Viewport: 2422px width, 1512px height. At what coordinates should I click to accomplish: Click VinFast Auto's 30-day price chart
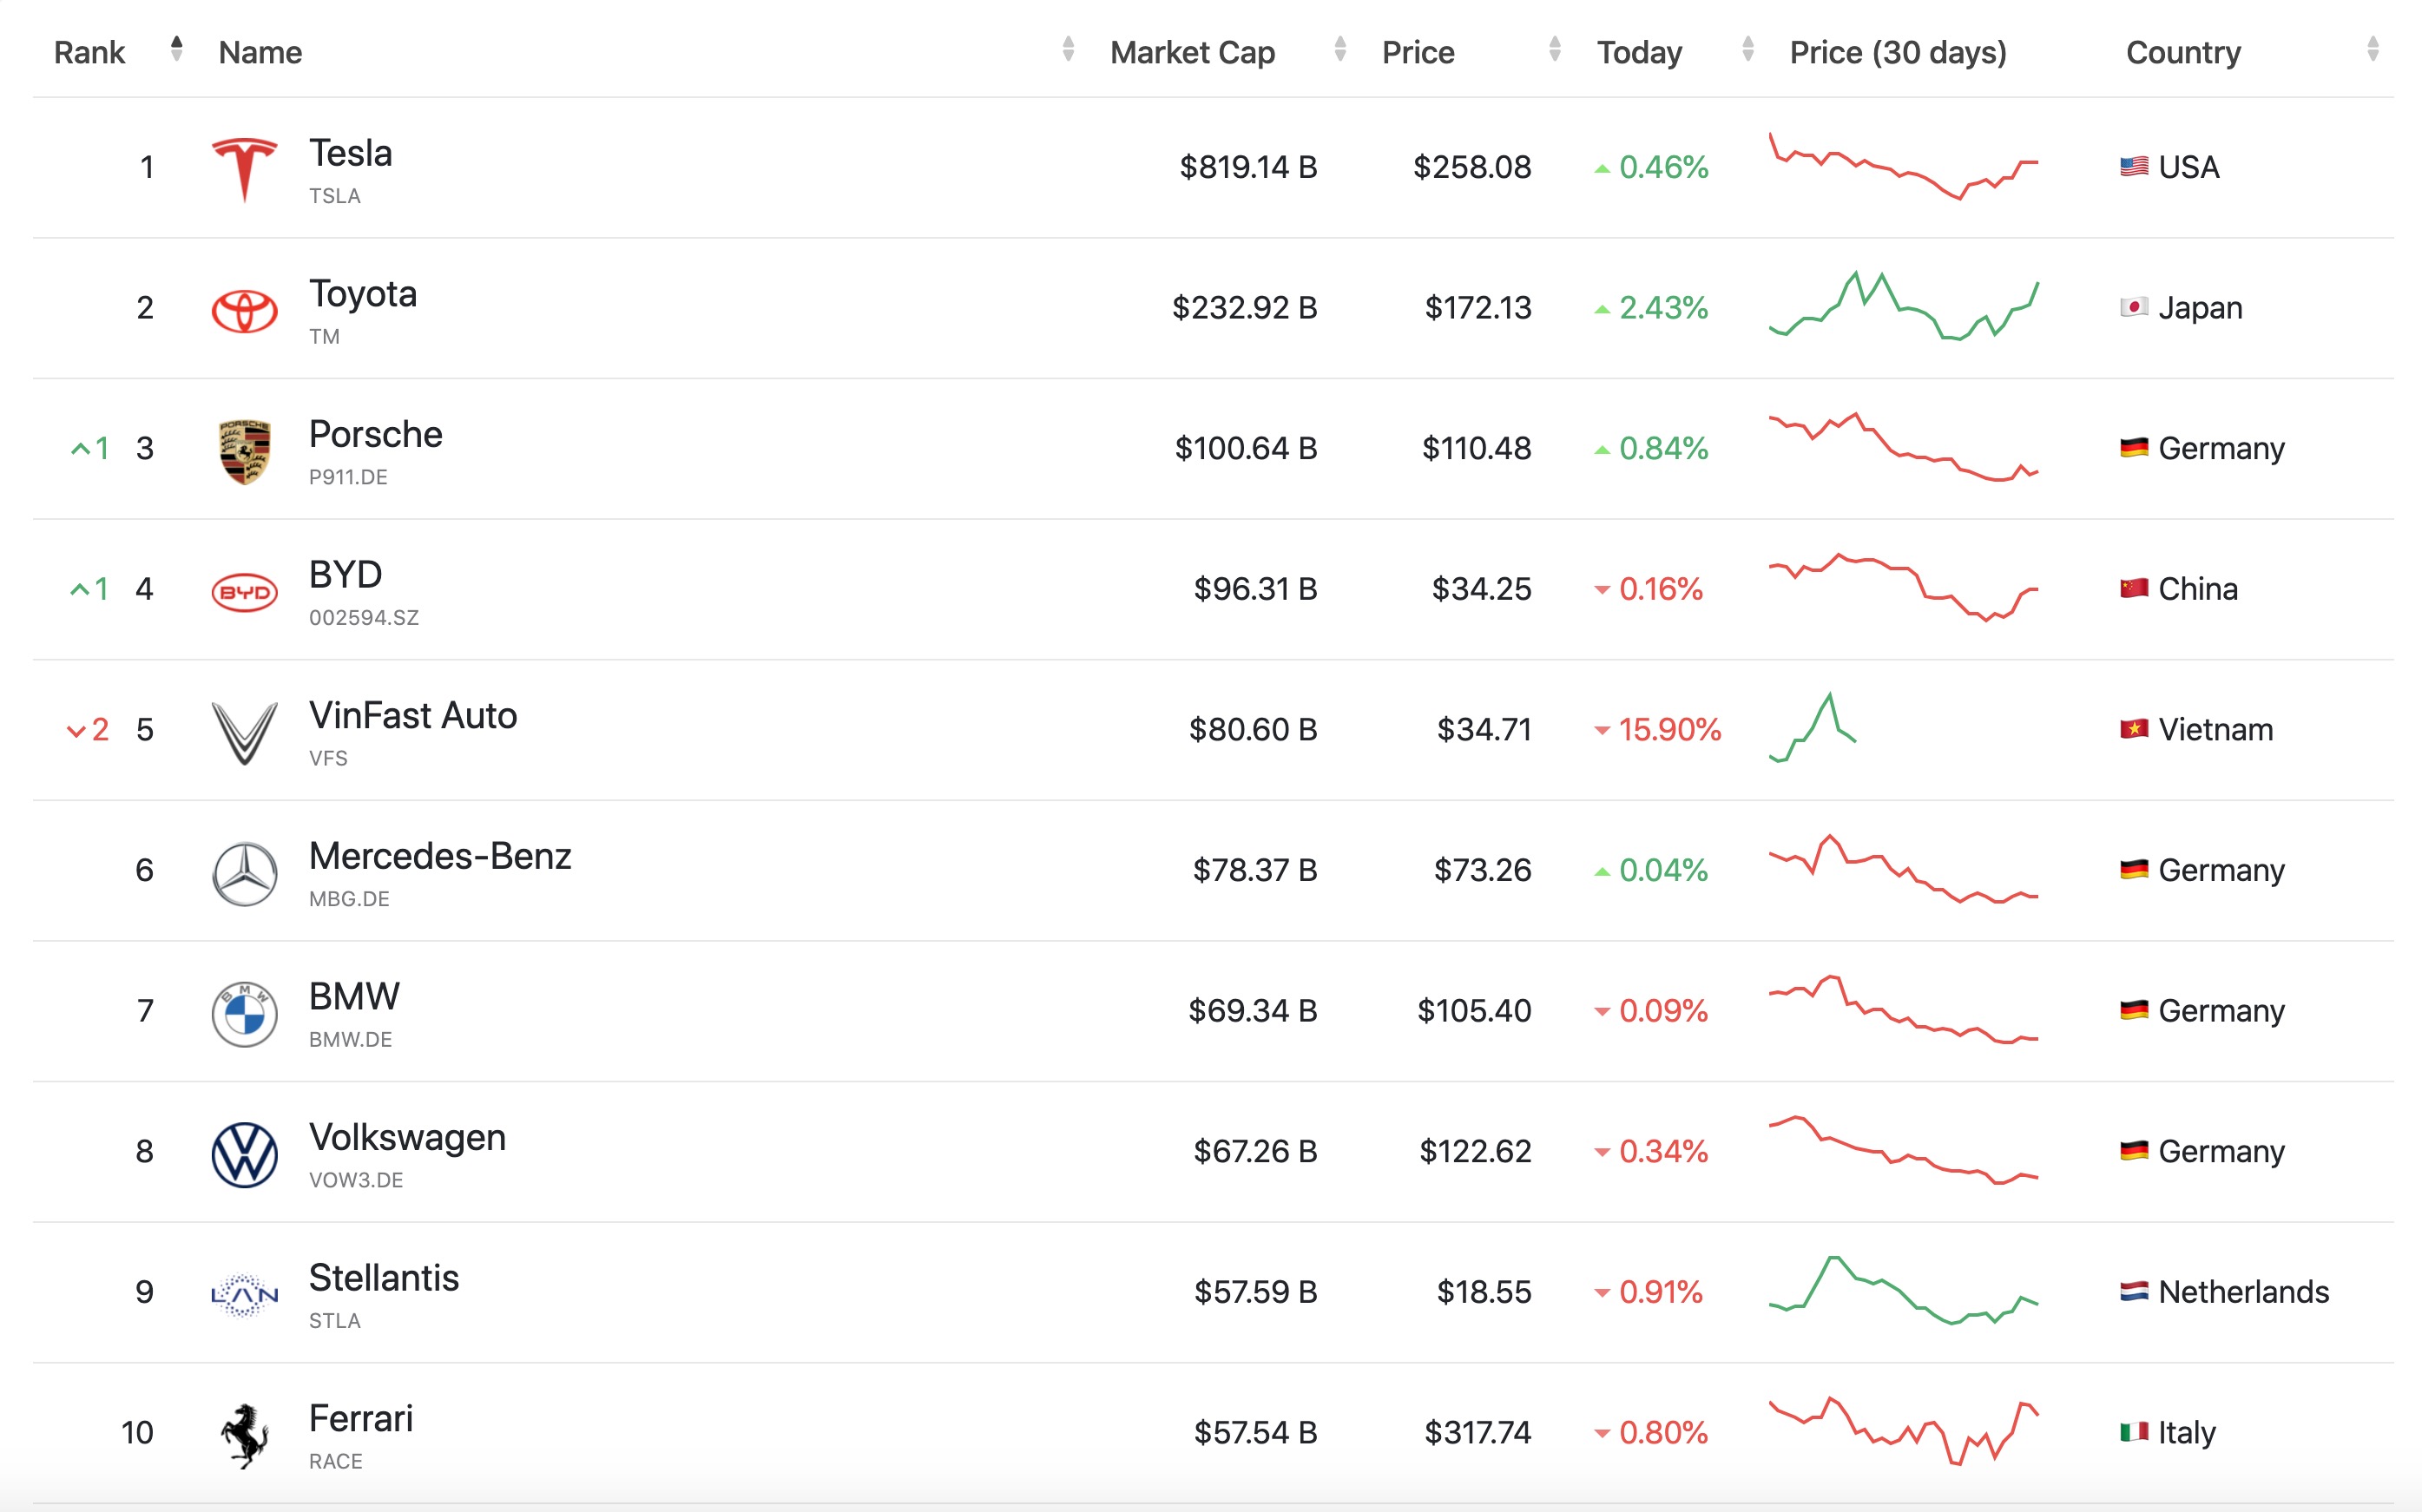click(1812, 727)
